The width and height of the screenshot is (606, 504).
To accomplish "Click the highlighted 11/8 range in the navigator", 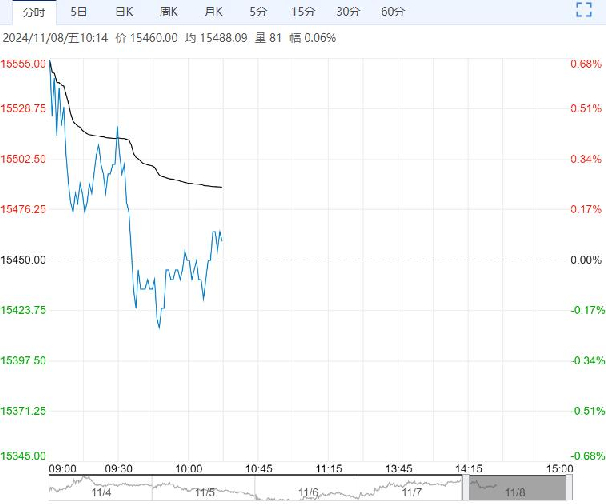I will point(514,489).
